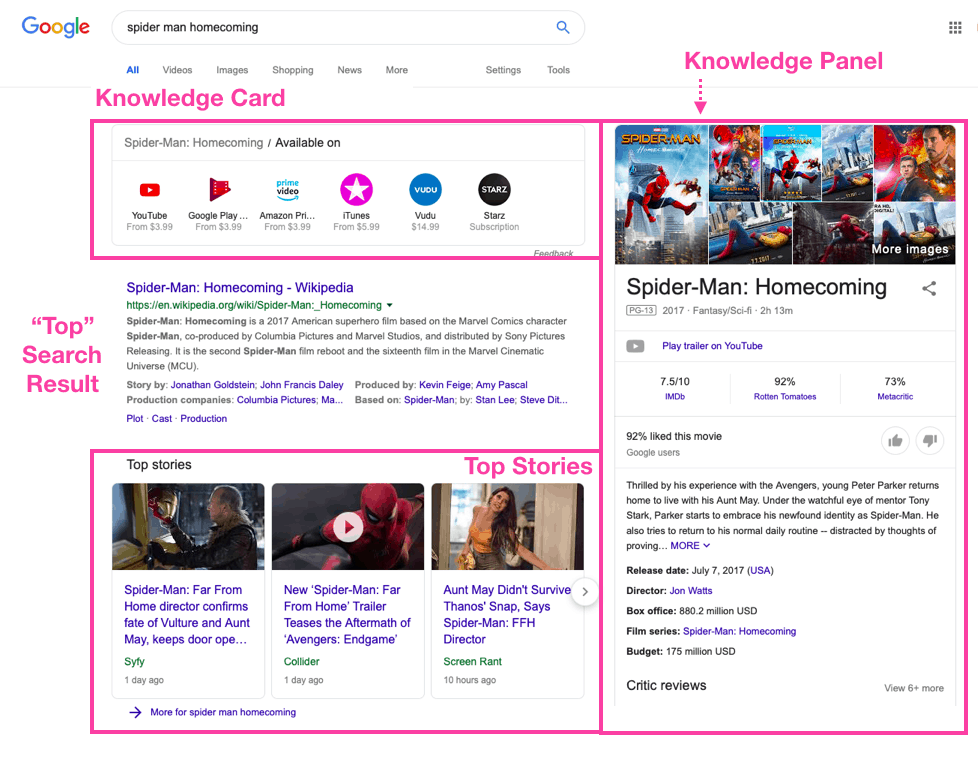Show next top stories with arrow
Image resolution: width=978 pixels, height=763 pixels.
586,592
